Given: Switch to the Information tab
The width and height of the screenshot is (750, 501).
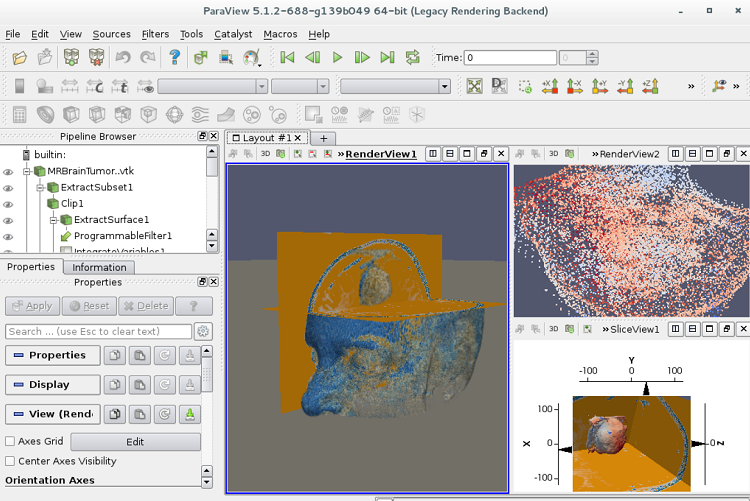Looking at the screenshot, I should [x=99, y=267].
